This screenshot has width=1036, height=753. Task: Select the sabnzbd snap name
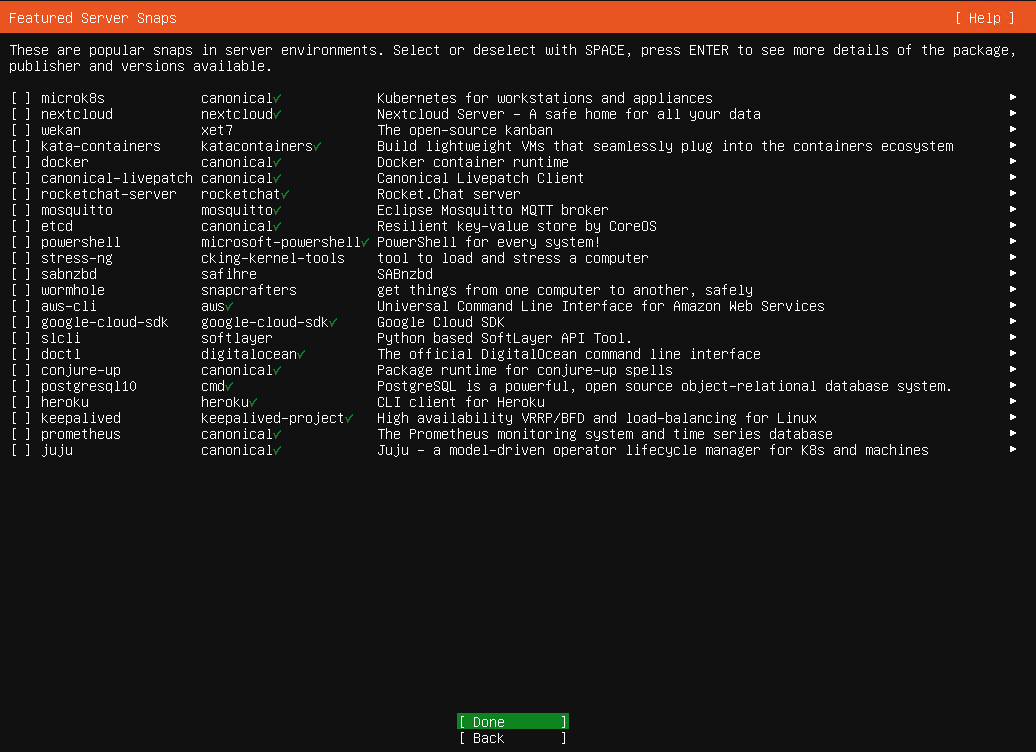pos(69,274)
